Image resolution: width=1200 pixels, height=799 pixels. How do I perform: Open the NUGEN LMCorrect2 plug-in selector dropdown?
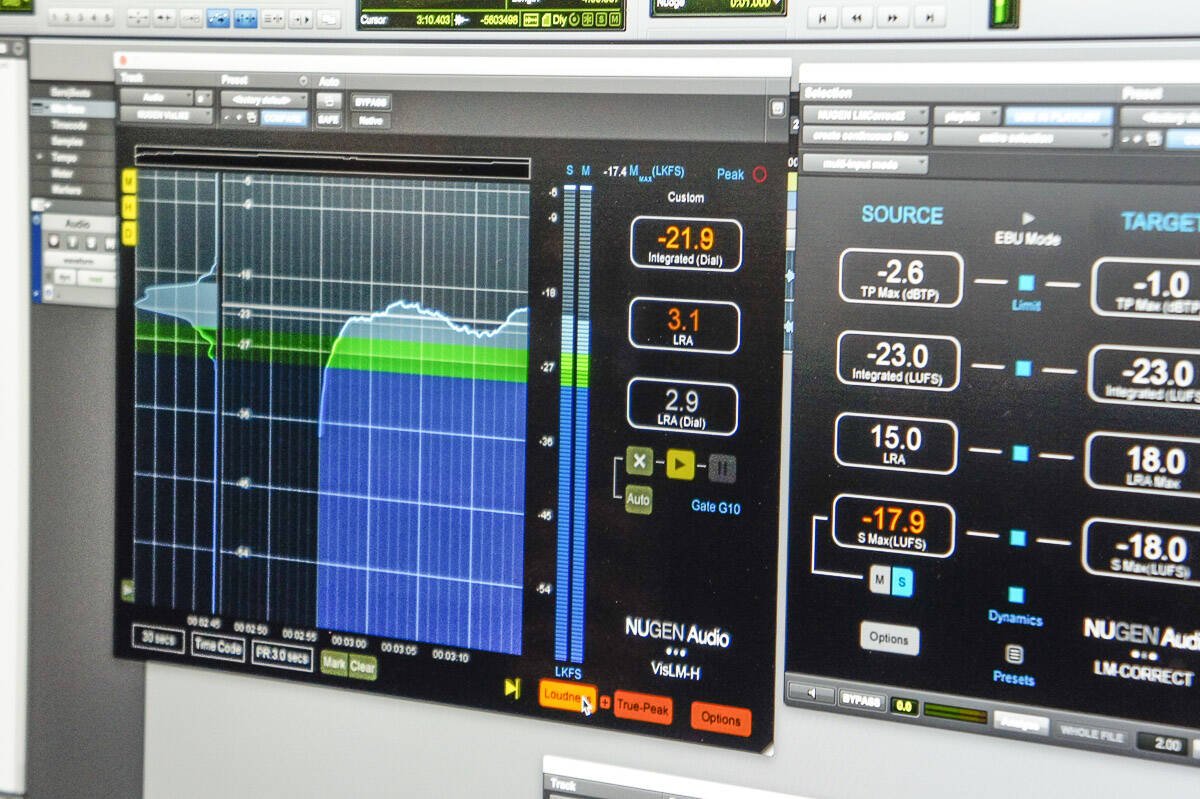(865, 115)
